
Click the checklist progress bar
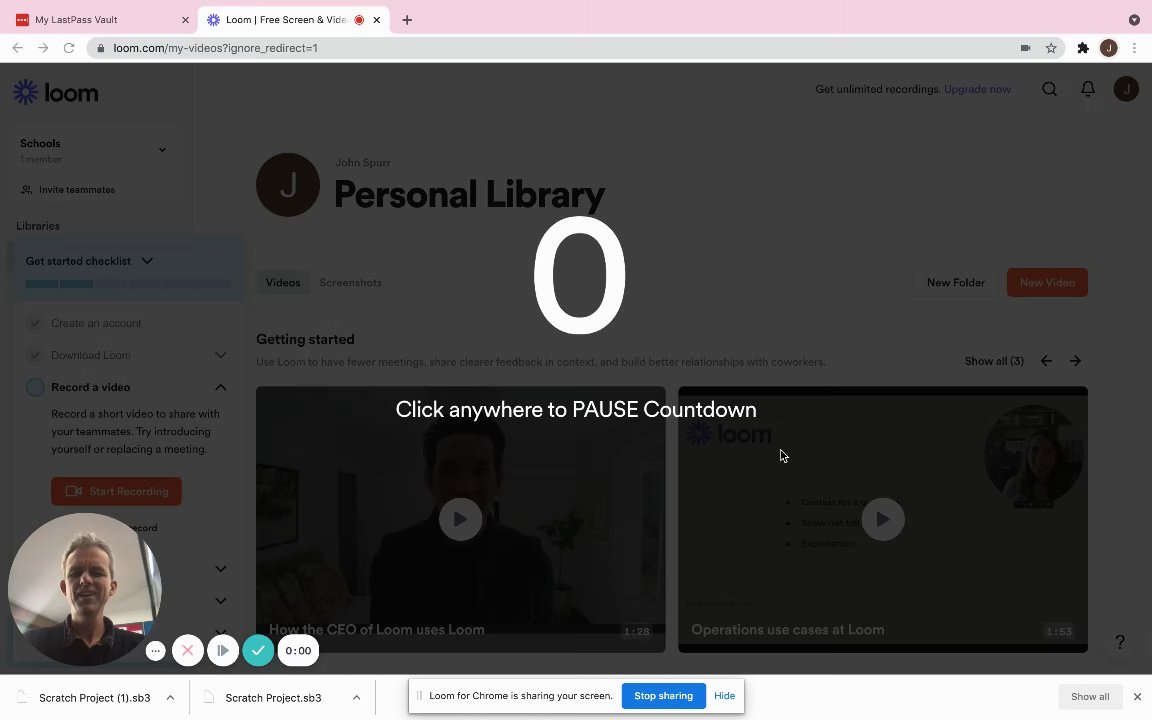click(128, 284)
